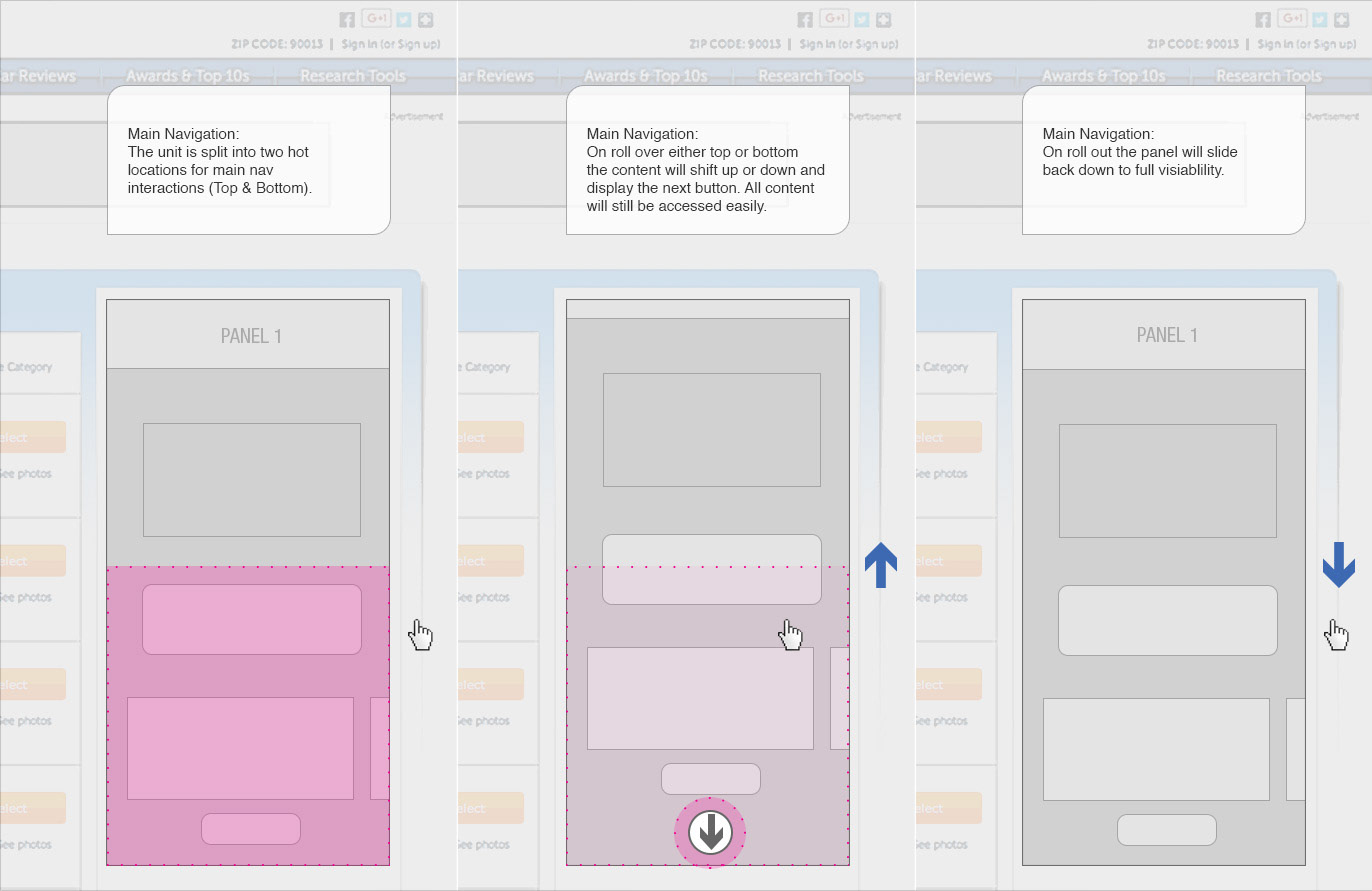Open Facebook icon in the 'hot locations' mockup

pyautogui.click(x=347, y=19)
